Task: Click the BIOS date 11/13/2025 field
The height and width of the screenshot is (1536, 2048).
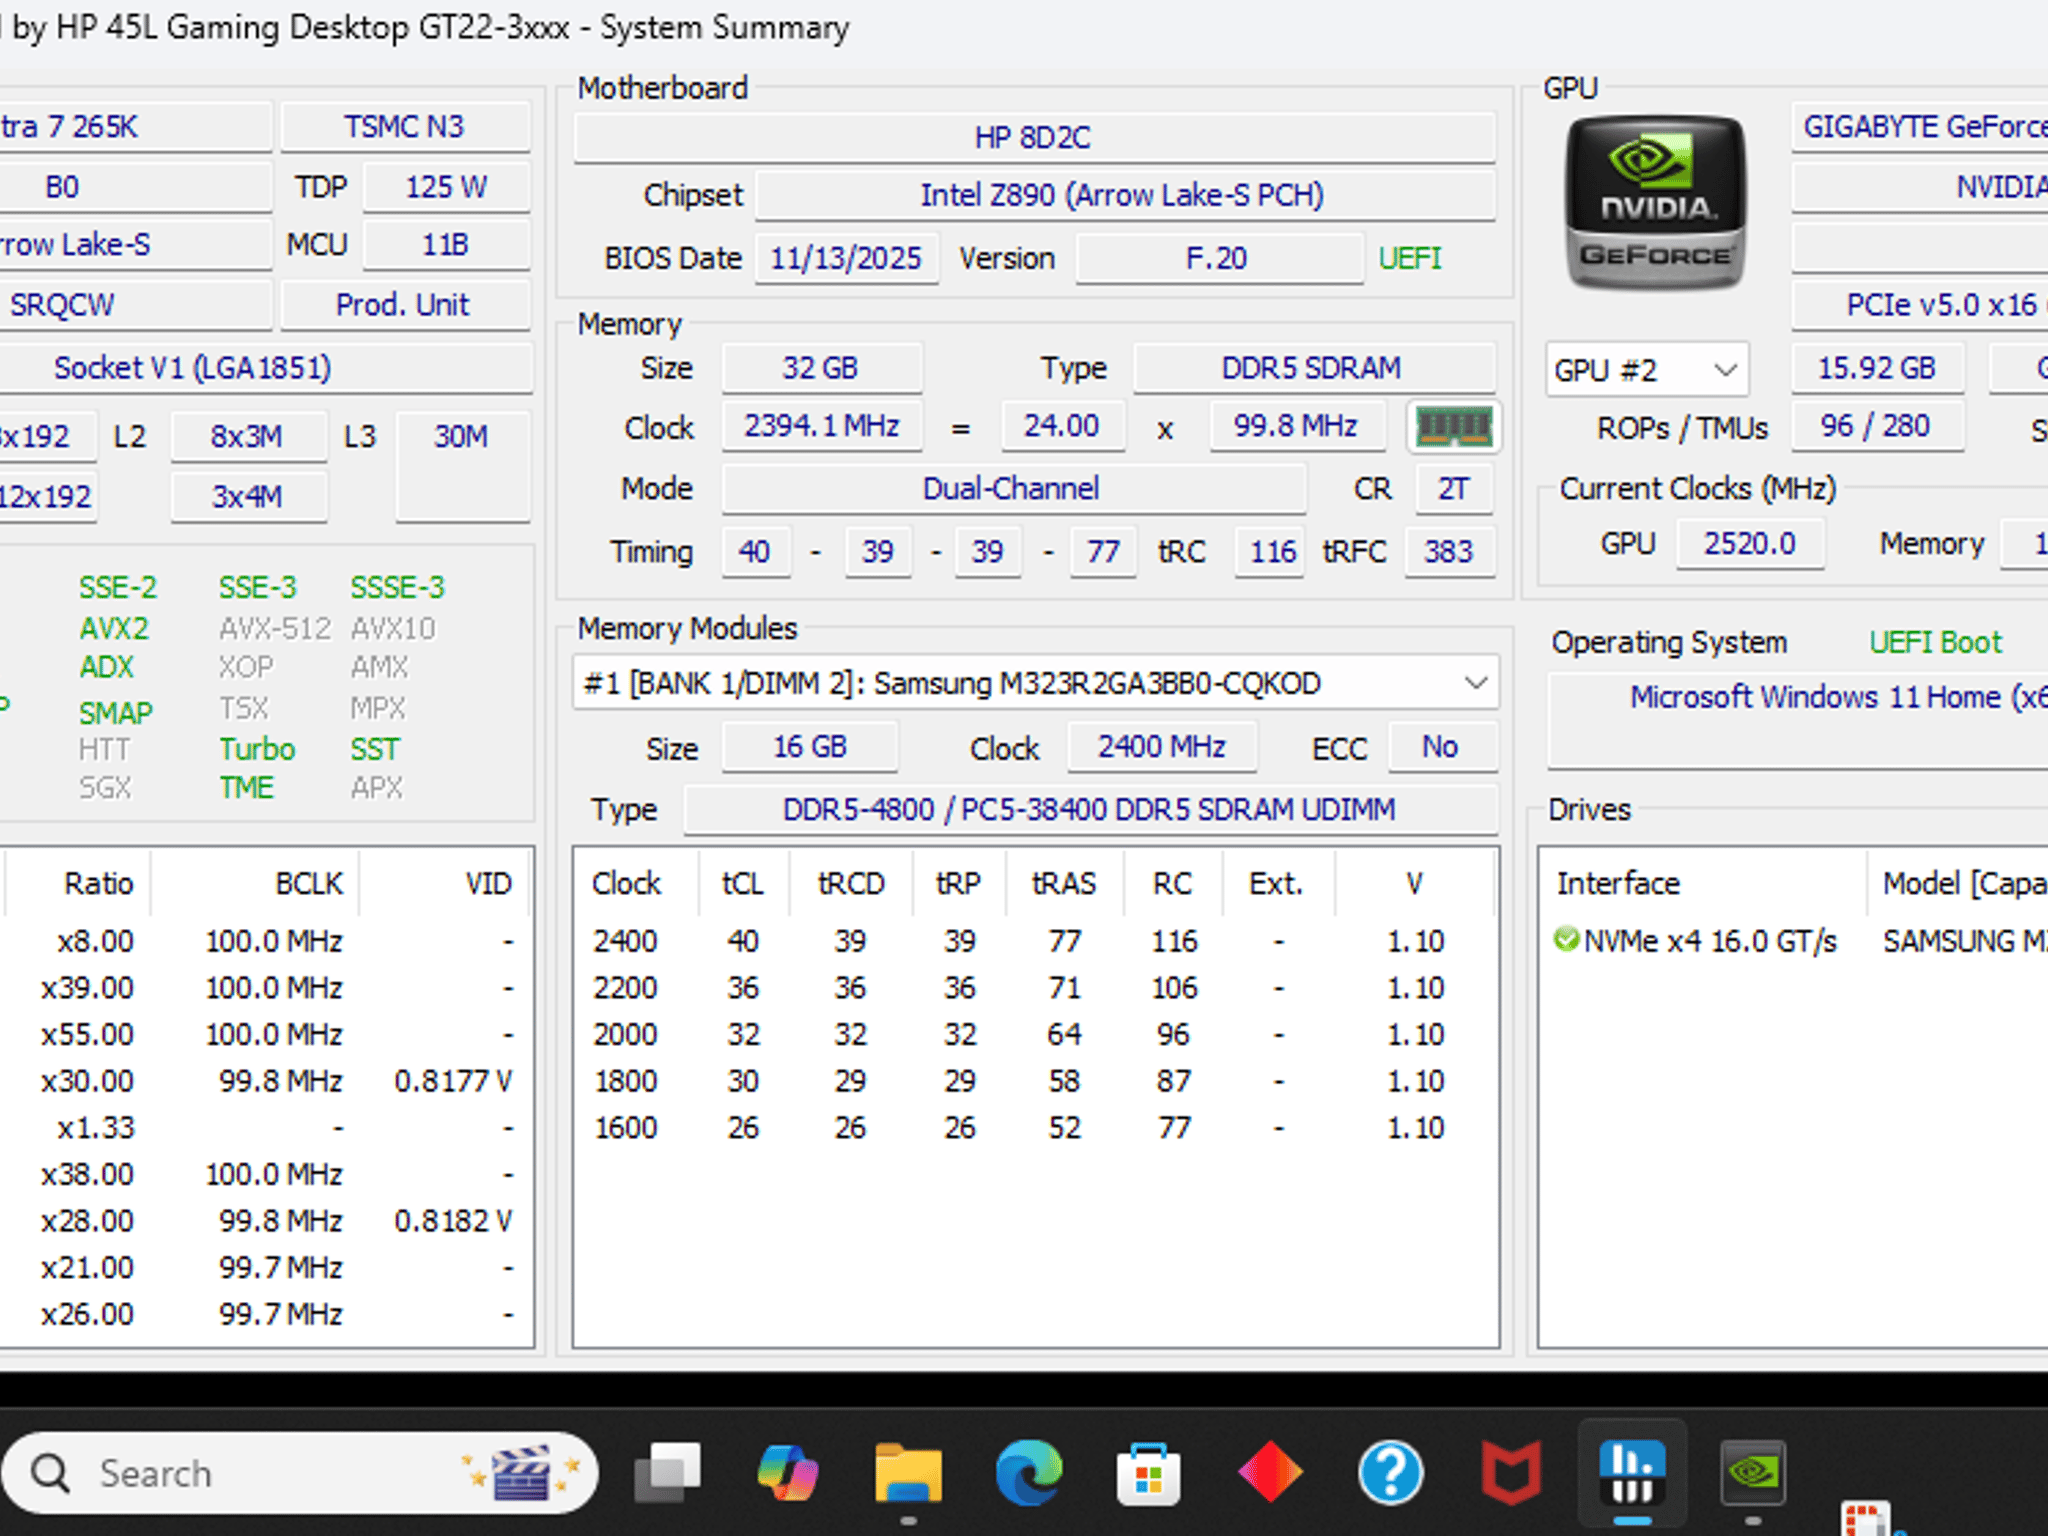Action: [846, 258]
